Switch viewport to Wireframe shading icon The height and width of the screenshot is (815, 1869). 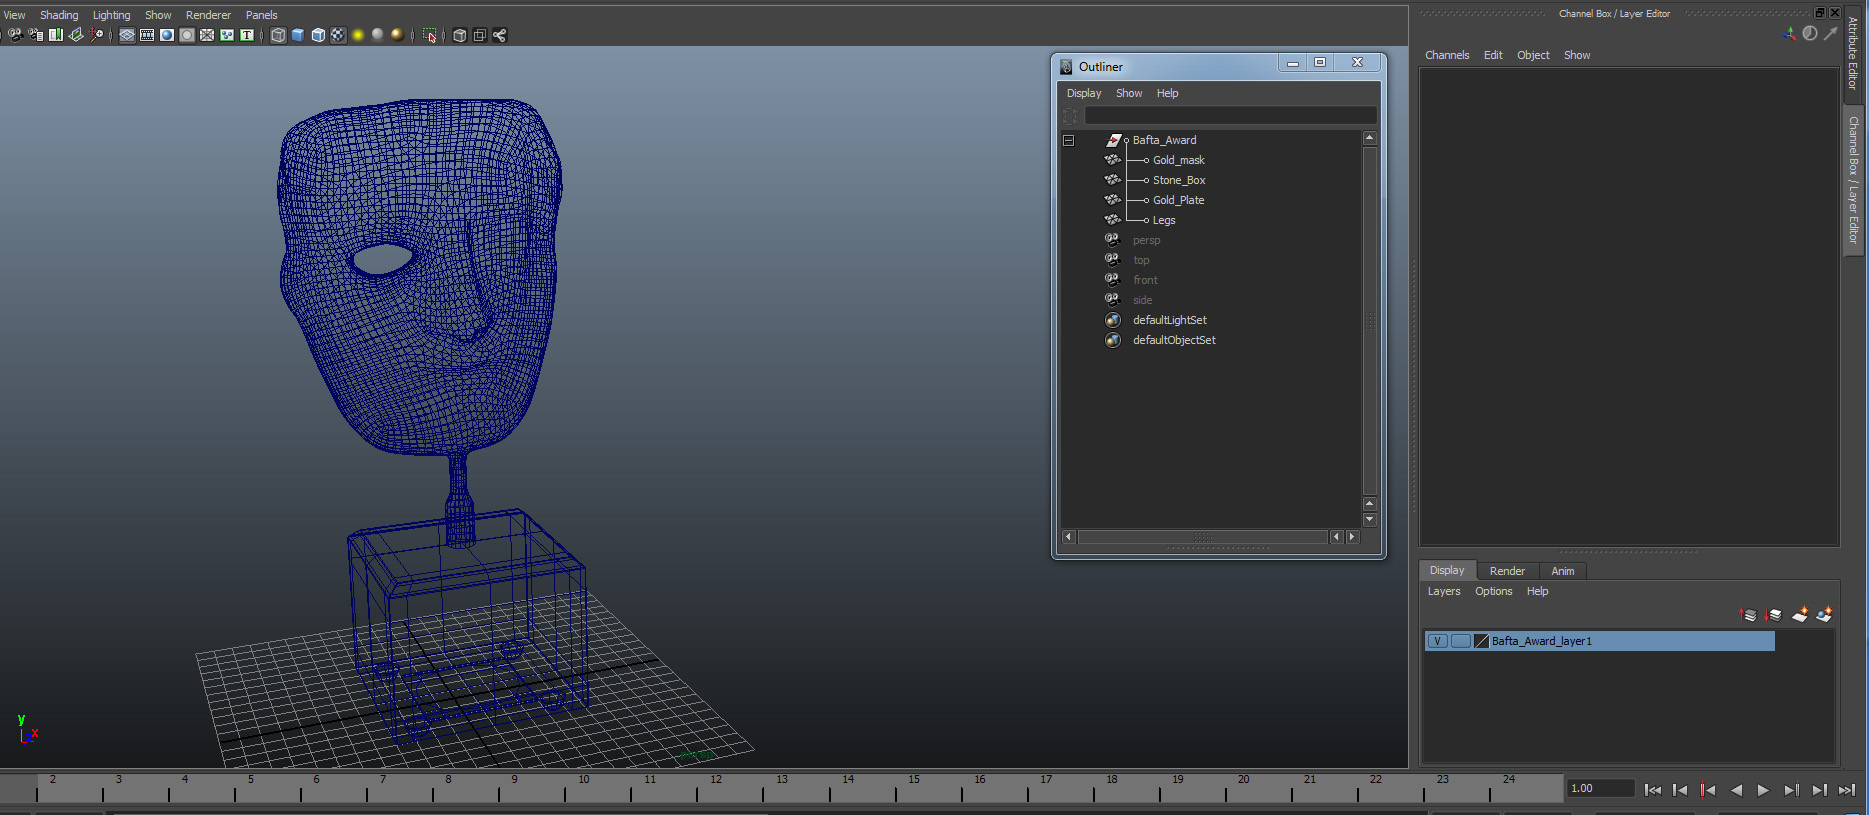click(278, 35)
